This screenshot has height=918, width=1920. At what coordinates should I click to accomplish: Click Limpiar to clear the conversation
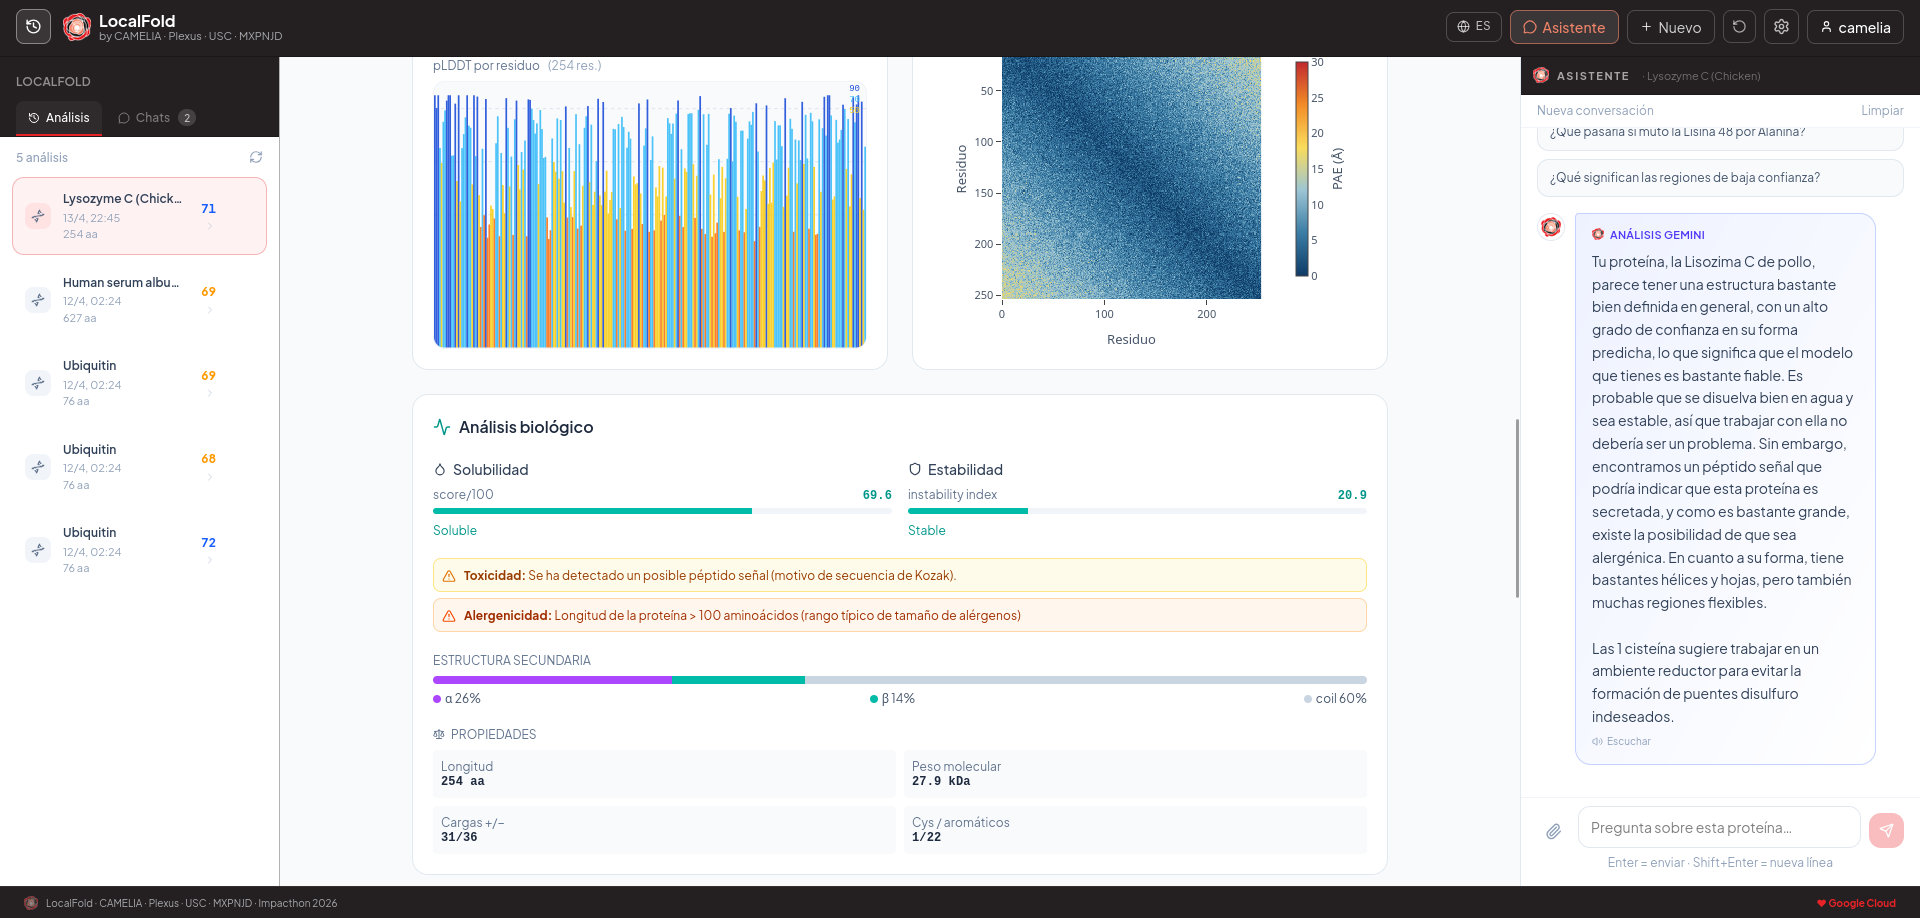pos(1882,111)
